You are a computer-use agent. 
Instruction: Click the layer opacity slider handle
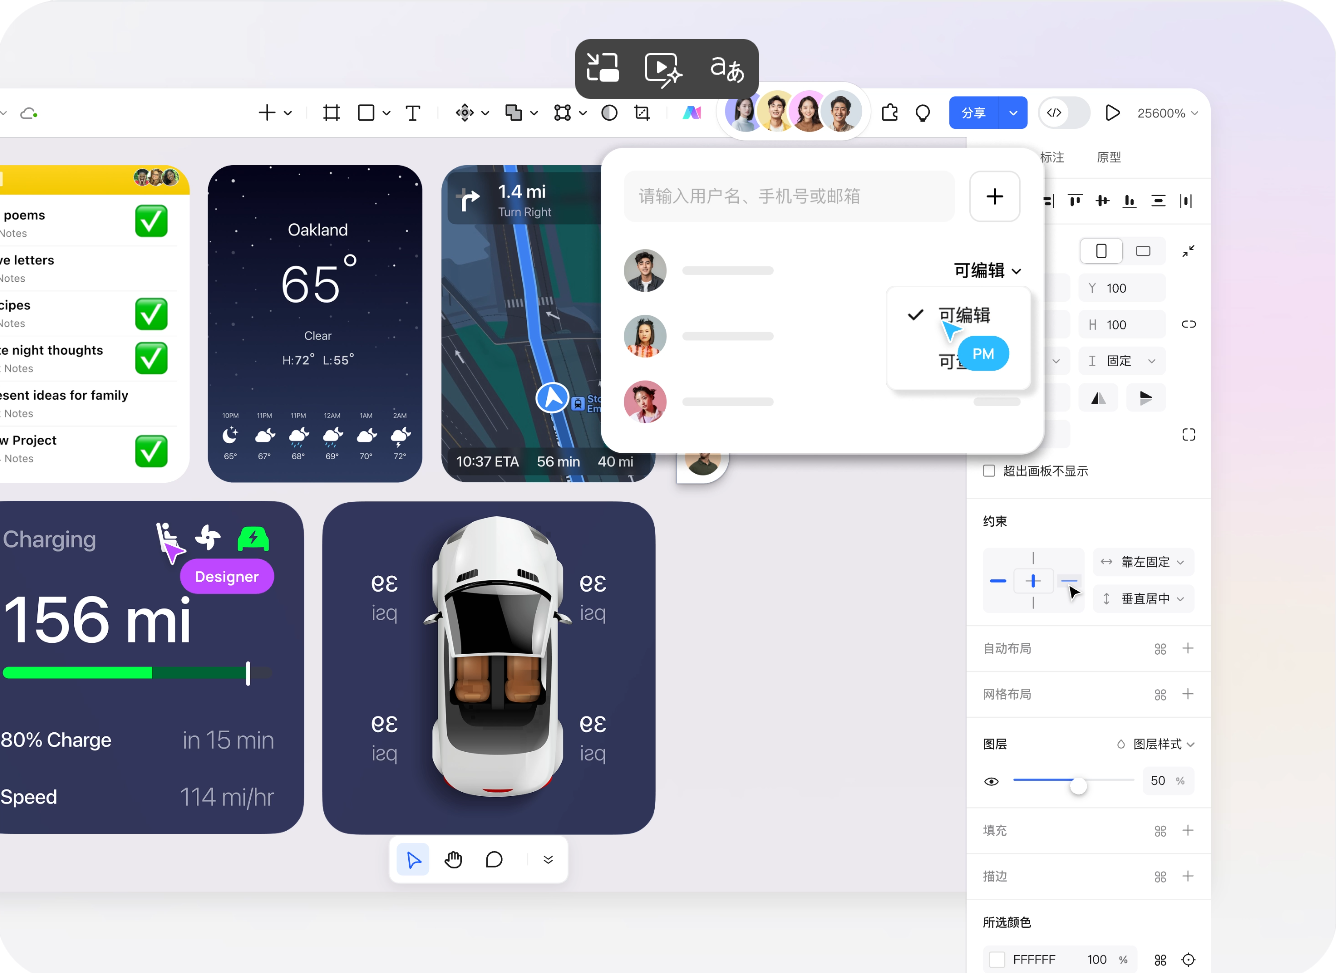1078,786
